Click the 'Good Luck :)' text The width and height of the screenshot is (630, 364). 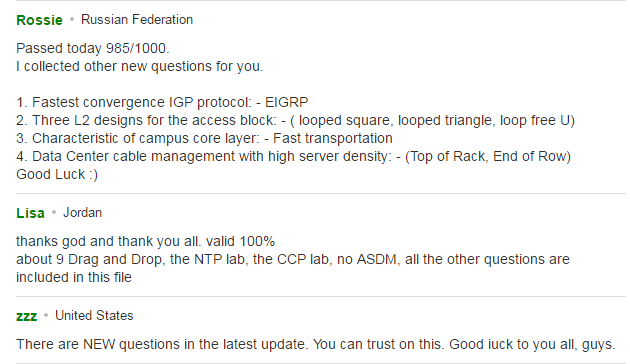pyautogui.click(x=57, y=174)
